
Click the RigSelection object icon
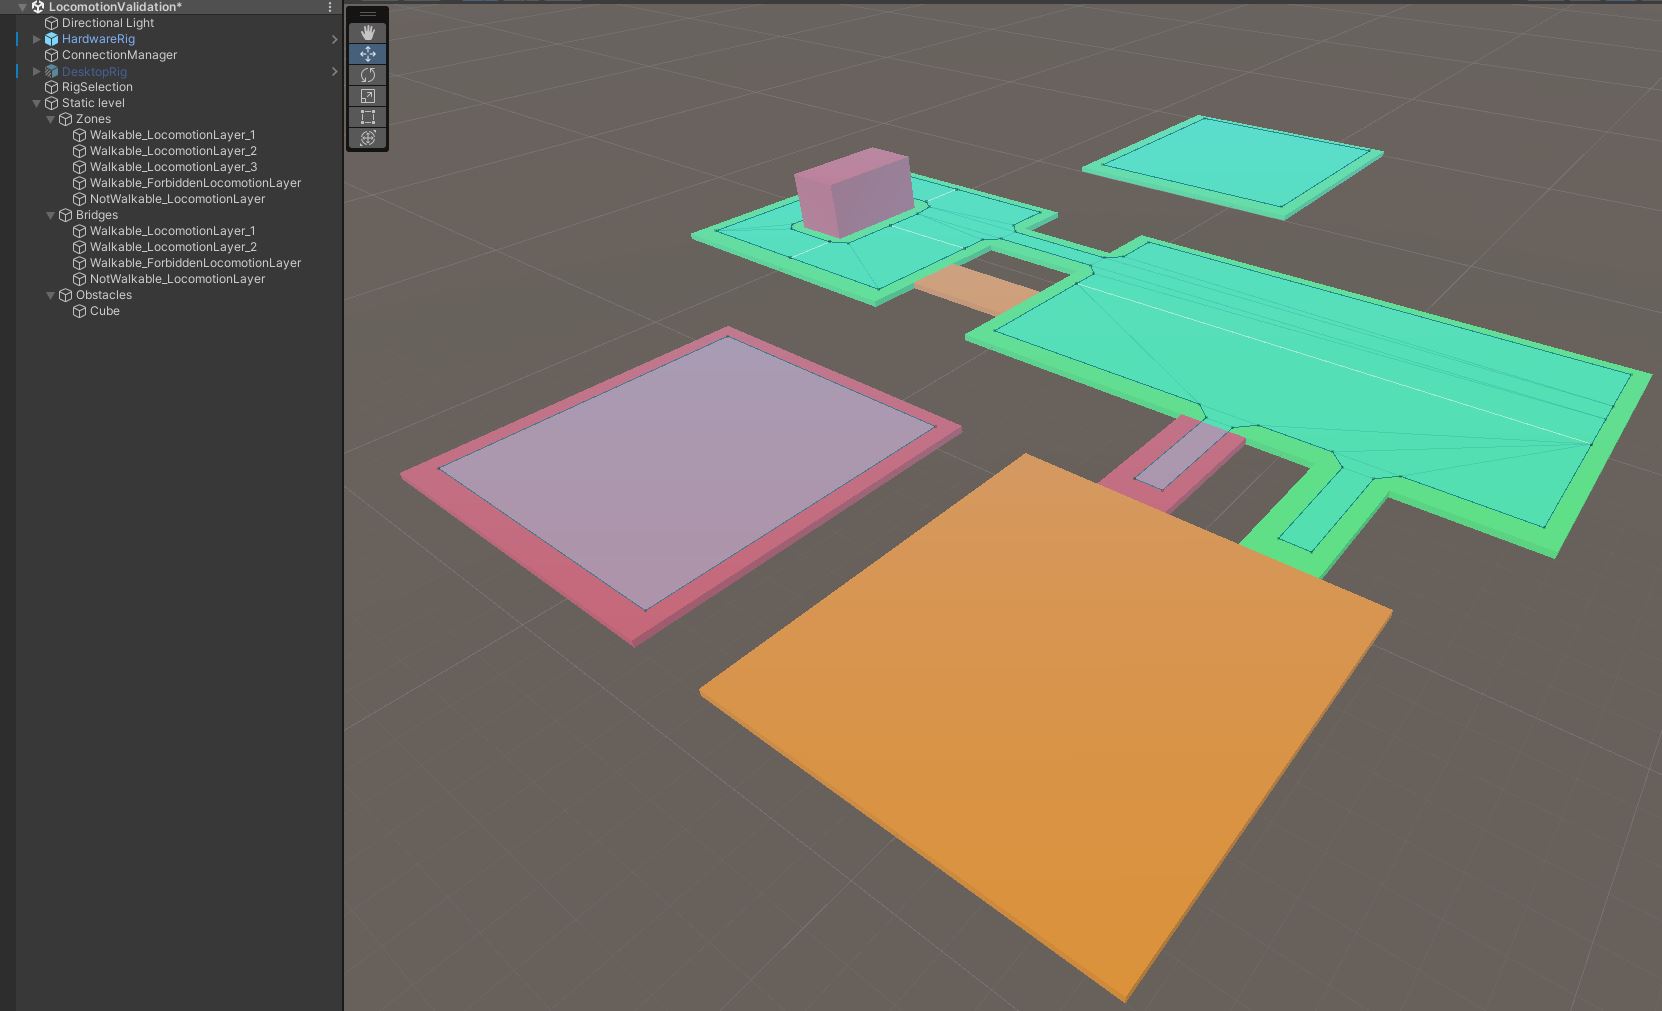coord(52,87)
